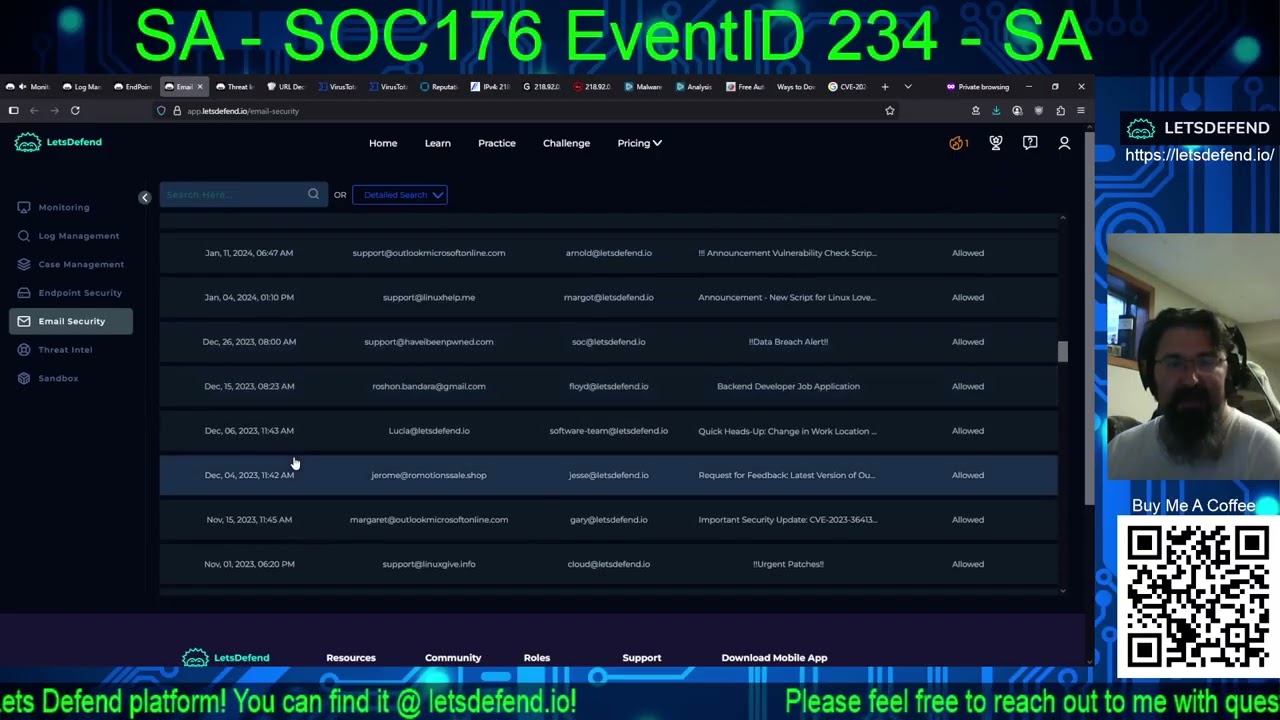Click recipient arnold@letsdefend.io
This screenshot has width=1280, height=720.
(x=608, y=253)
